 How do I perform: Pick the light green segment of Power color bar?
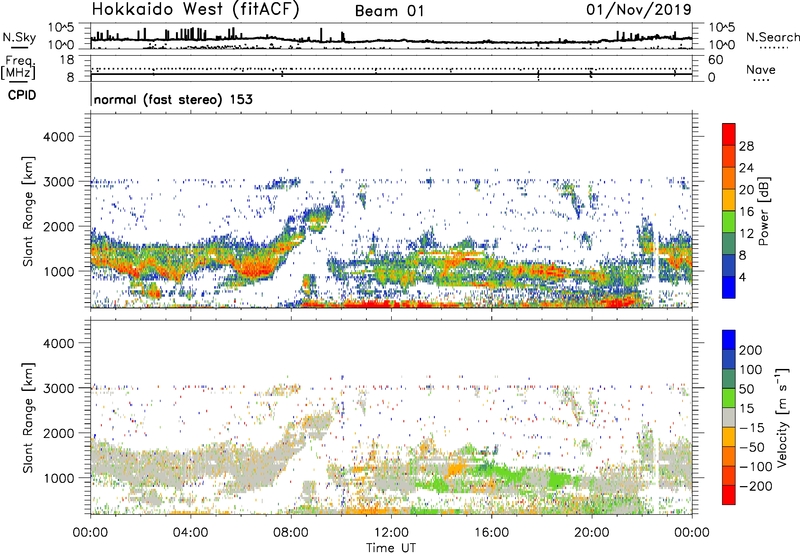729,222
